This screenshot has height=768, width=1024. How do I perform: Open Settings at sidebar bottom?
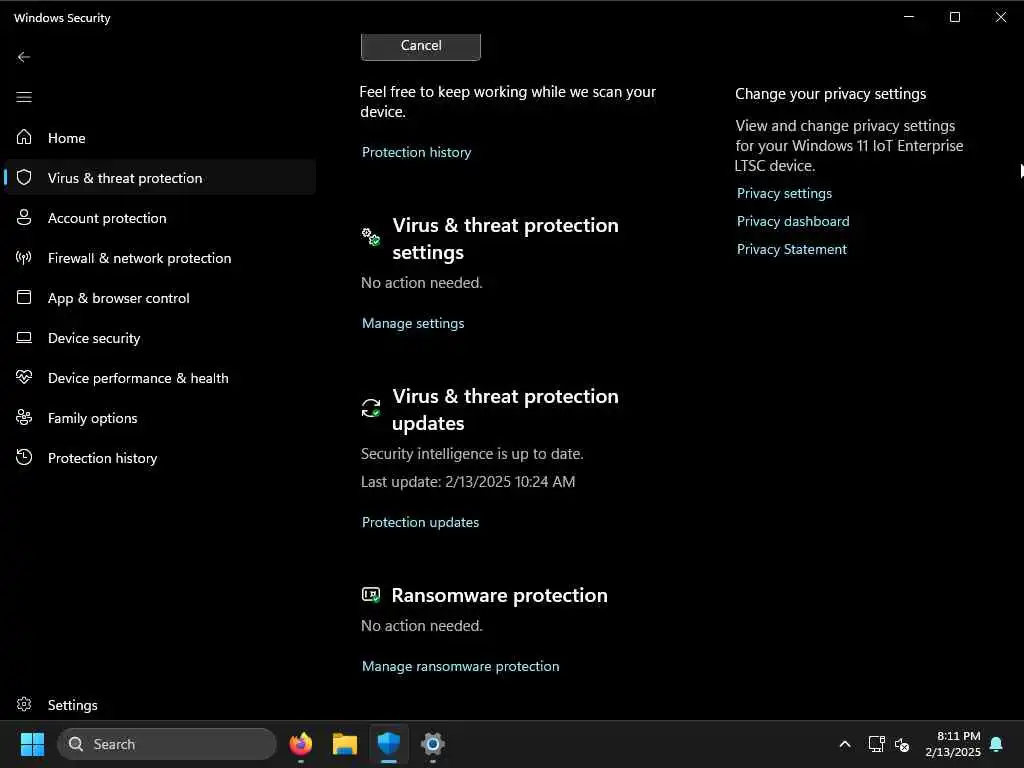click(x=160, y=704)
